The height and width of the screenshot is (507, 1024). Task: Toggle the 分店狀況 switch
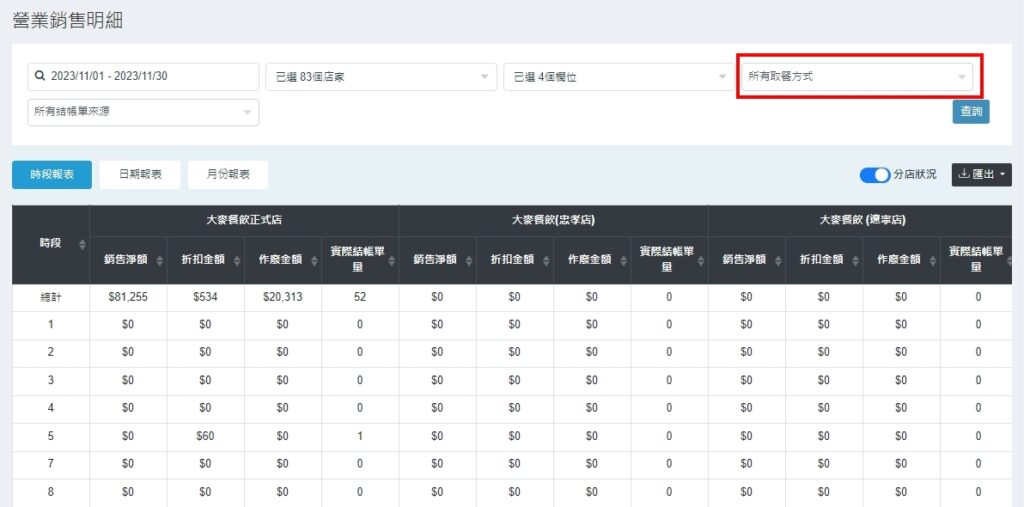click(874, 175)
